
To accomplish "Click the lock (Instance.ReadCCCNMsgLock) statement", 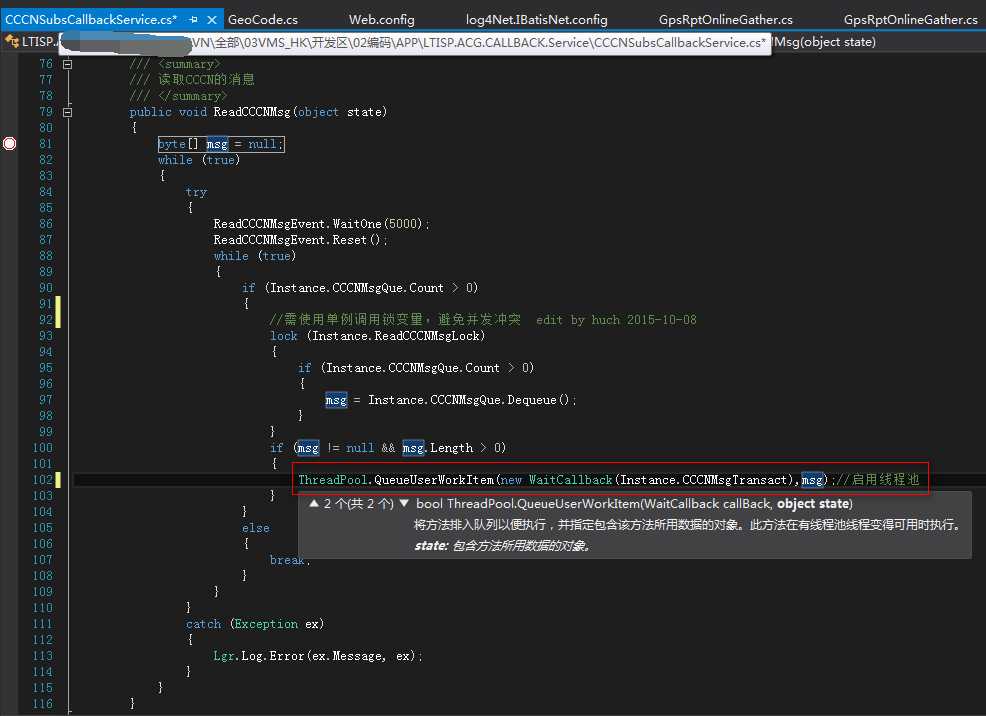I will click(x=377, y=336).
